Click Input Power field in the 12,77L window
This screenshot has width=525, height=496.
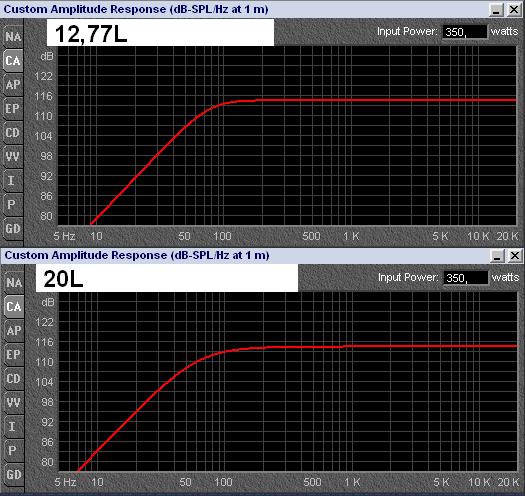coord(465,32)
